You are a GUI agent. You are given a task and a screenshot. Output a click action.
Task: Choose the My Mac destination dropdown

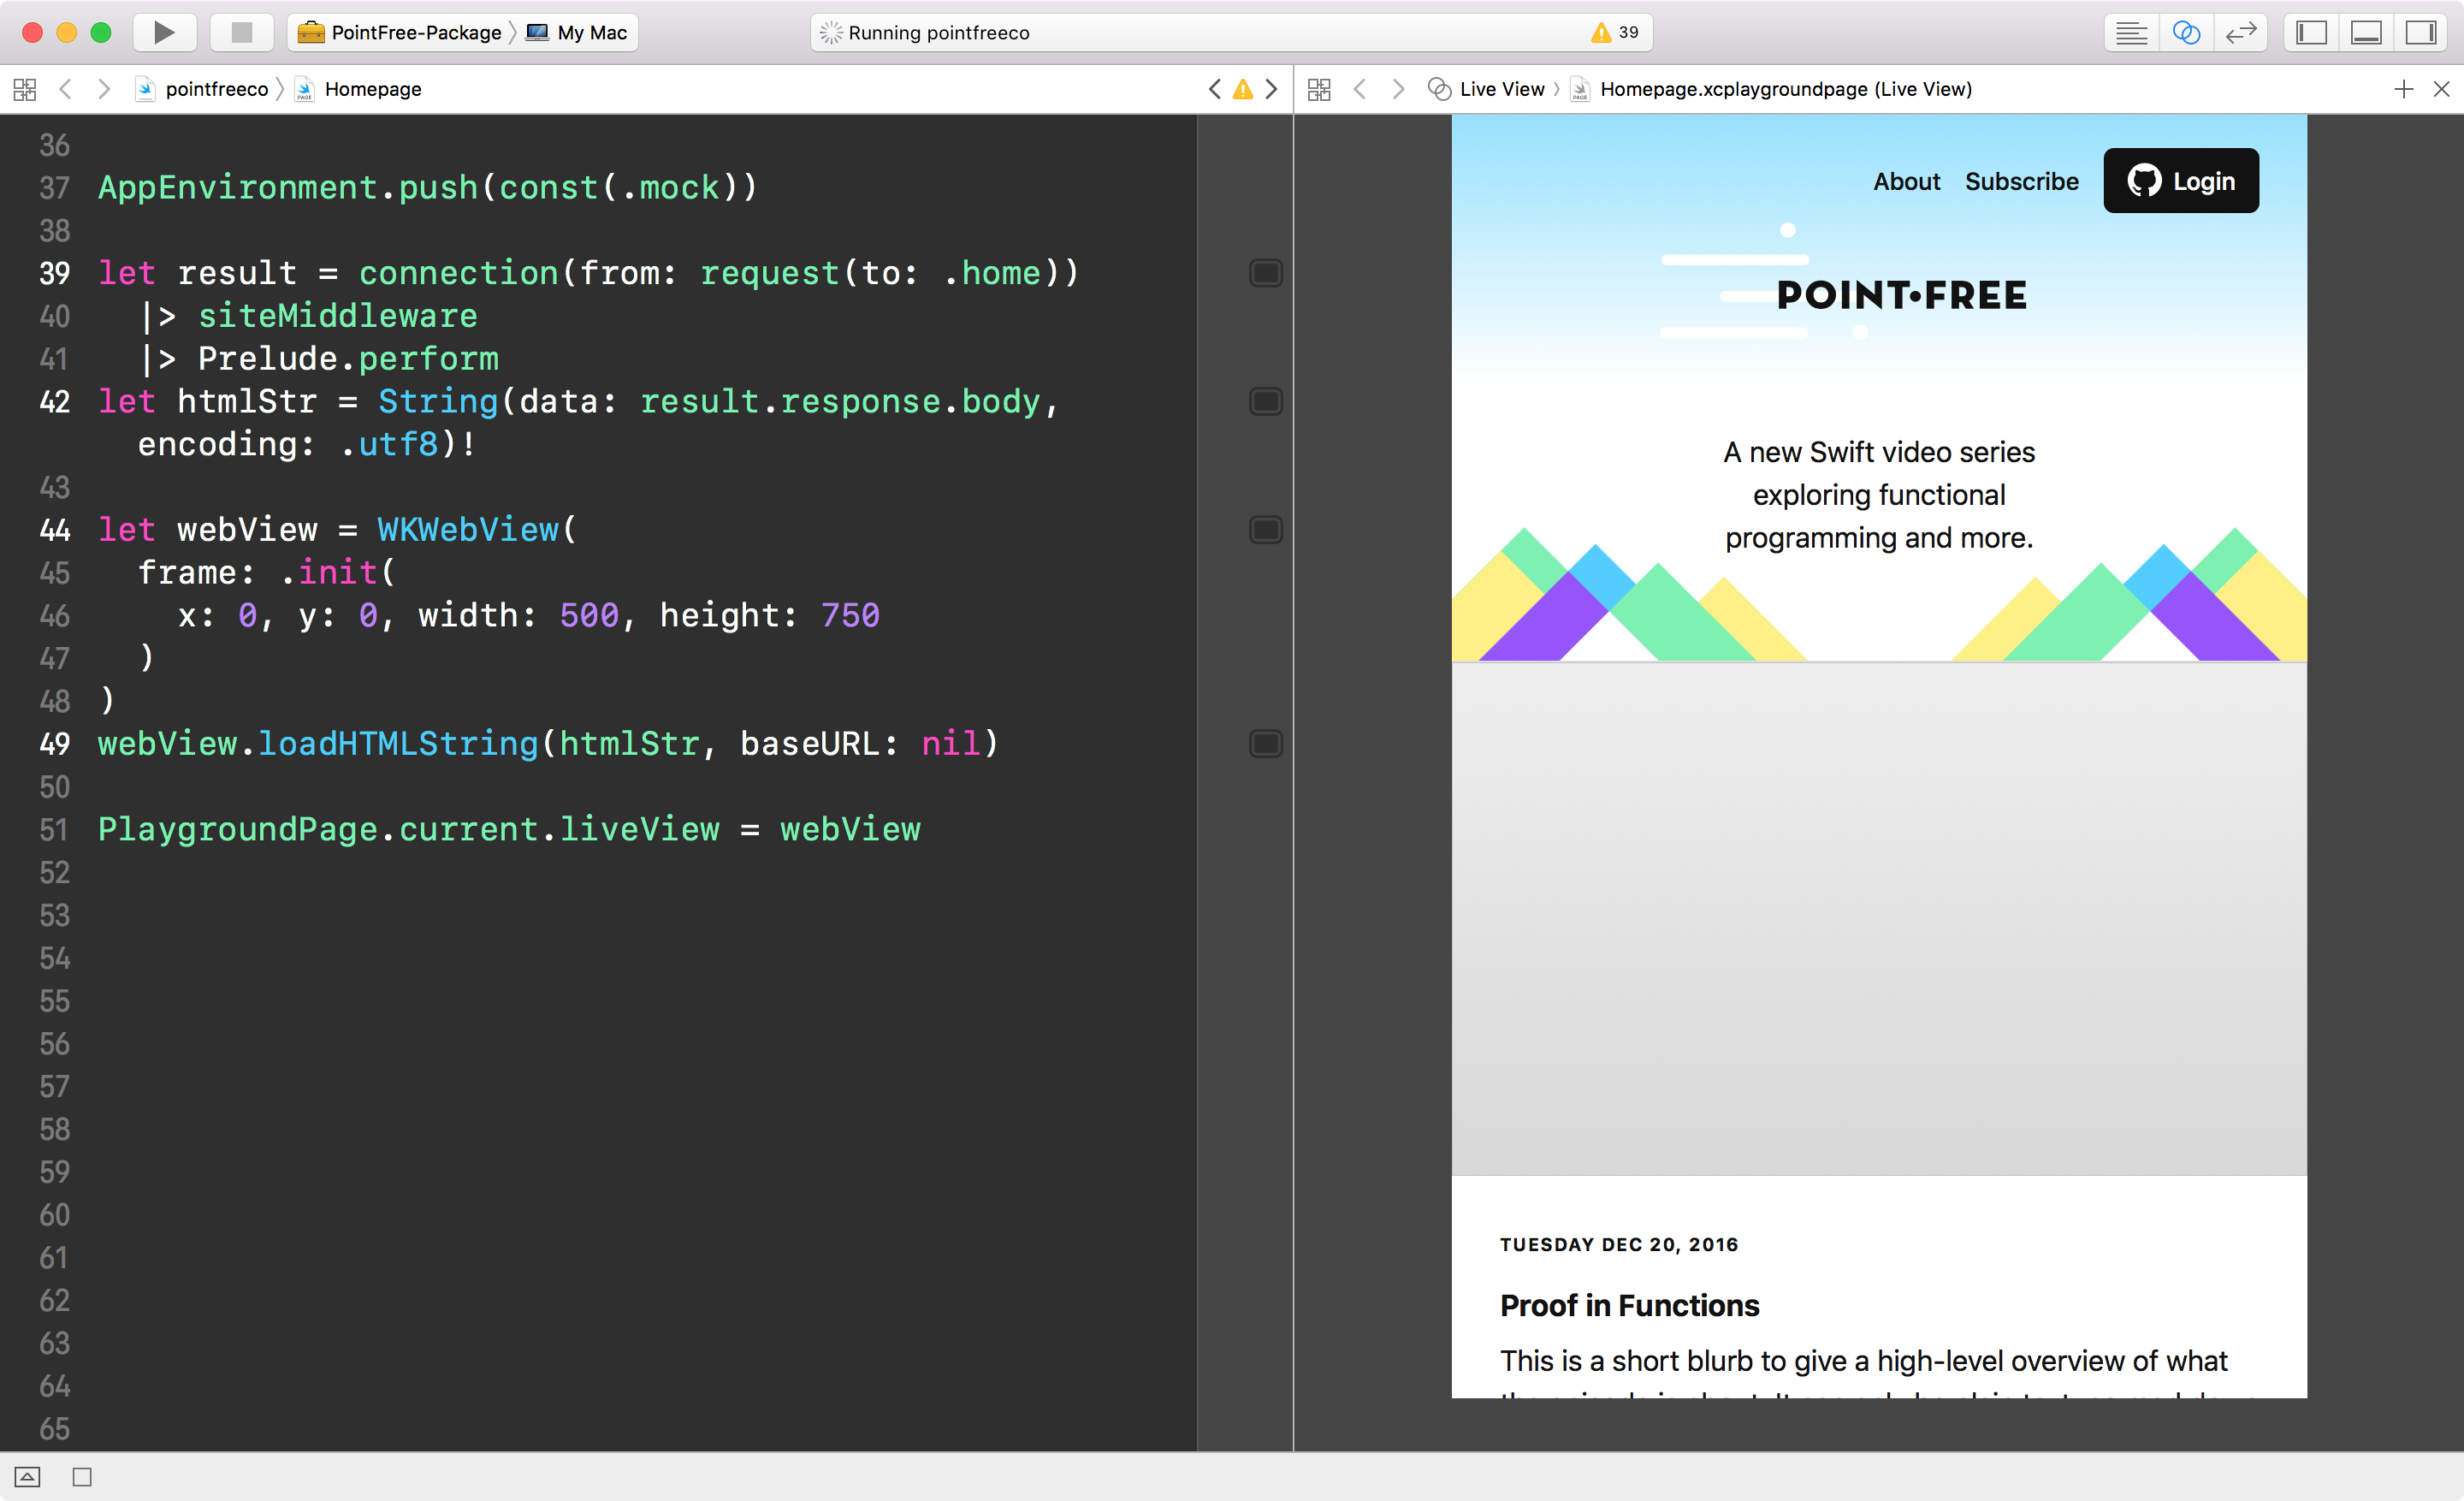point(580,32)
